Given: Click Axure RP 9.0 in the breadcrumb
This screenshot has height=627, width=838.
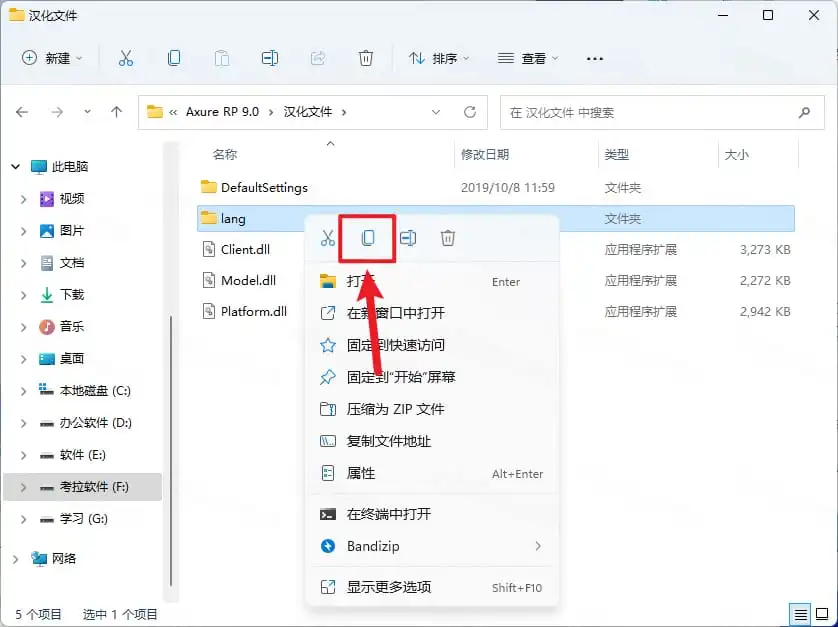Looking at the screenshot, I should (222, 112).
